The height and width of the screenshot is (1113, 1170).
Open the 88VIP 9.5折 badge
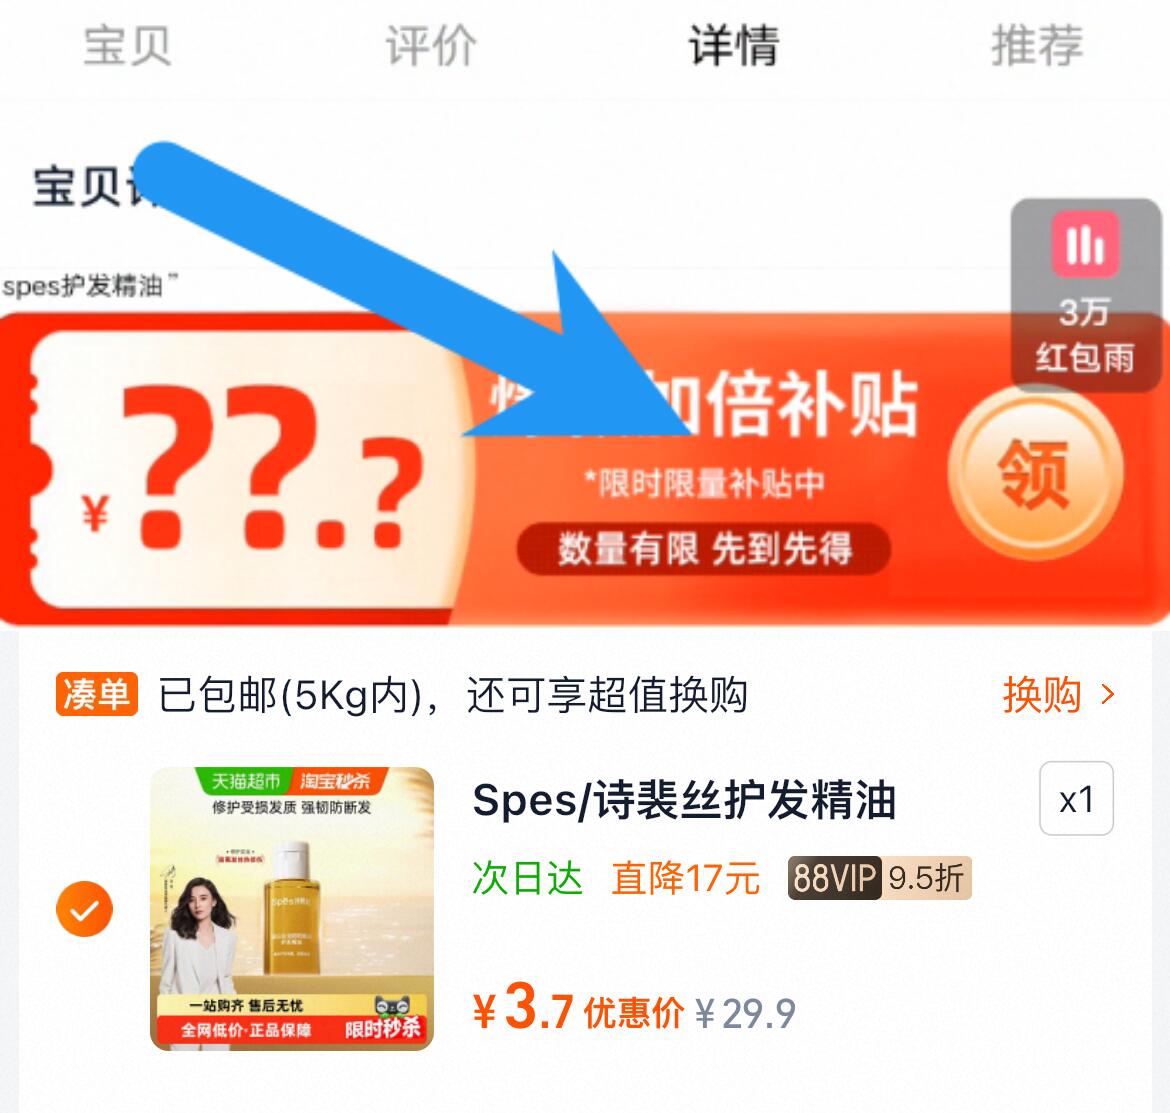pos(879,878)
